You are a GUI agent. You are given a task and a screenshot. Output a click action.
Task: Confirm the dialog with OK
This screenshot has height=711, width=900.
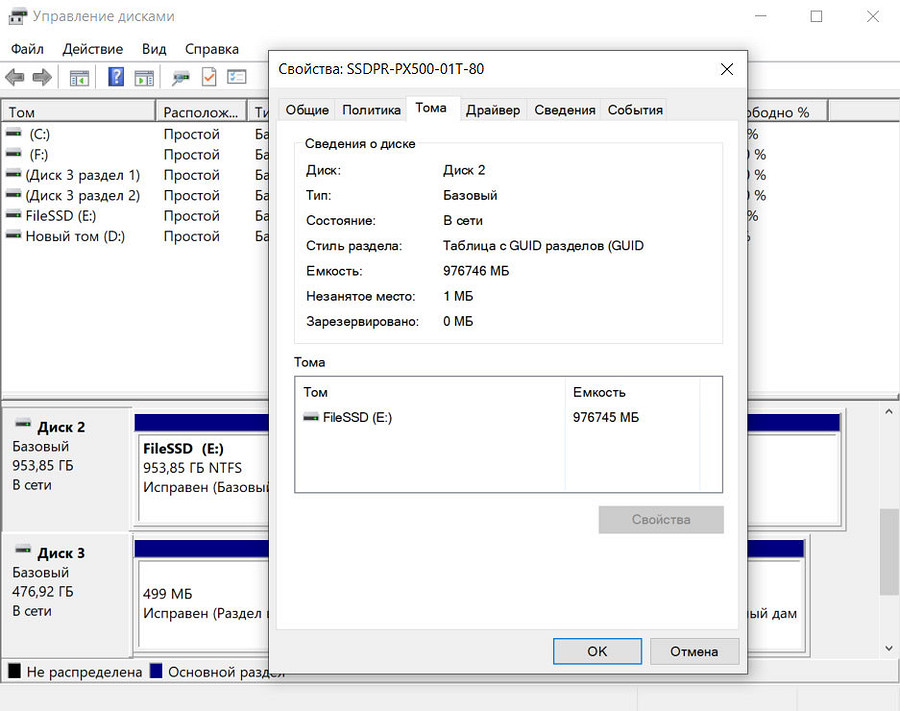click(597, 651)
